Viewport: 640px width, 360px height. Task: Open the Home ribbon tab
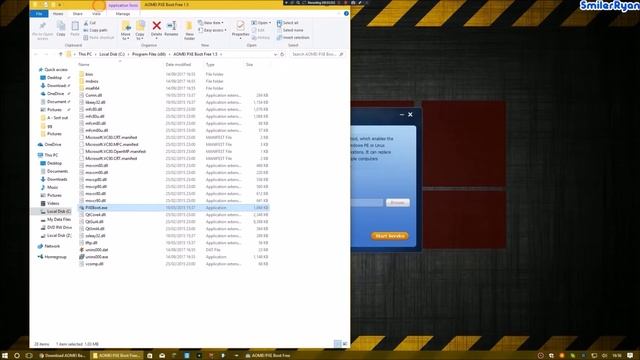58,14
